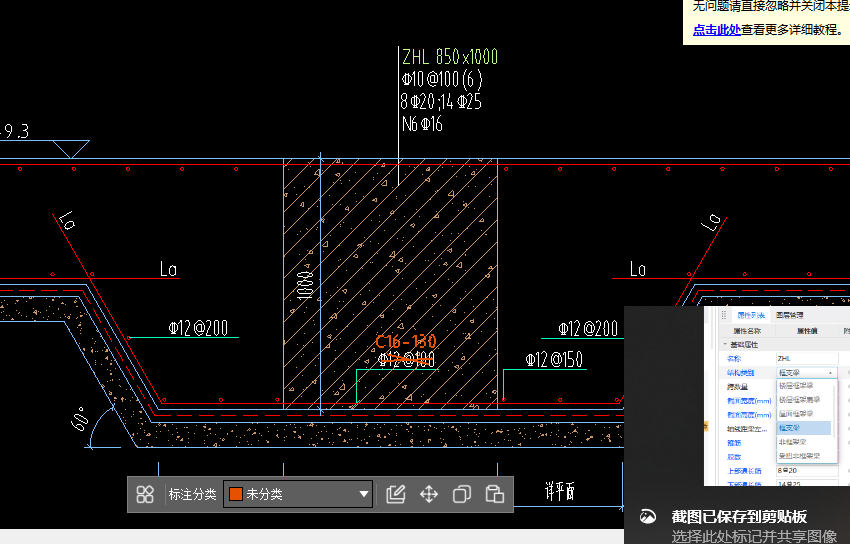Click the snip notification picture icon
This screenshot has width=850, height=544.
click(x=648, y=516)
